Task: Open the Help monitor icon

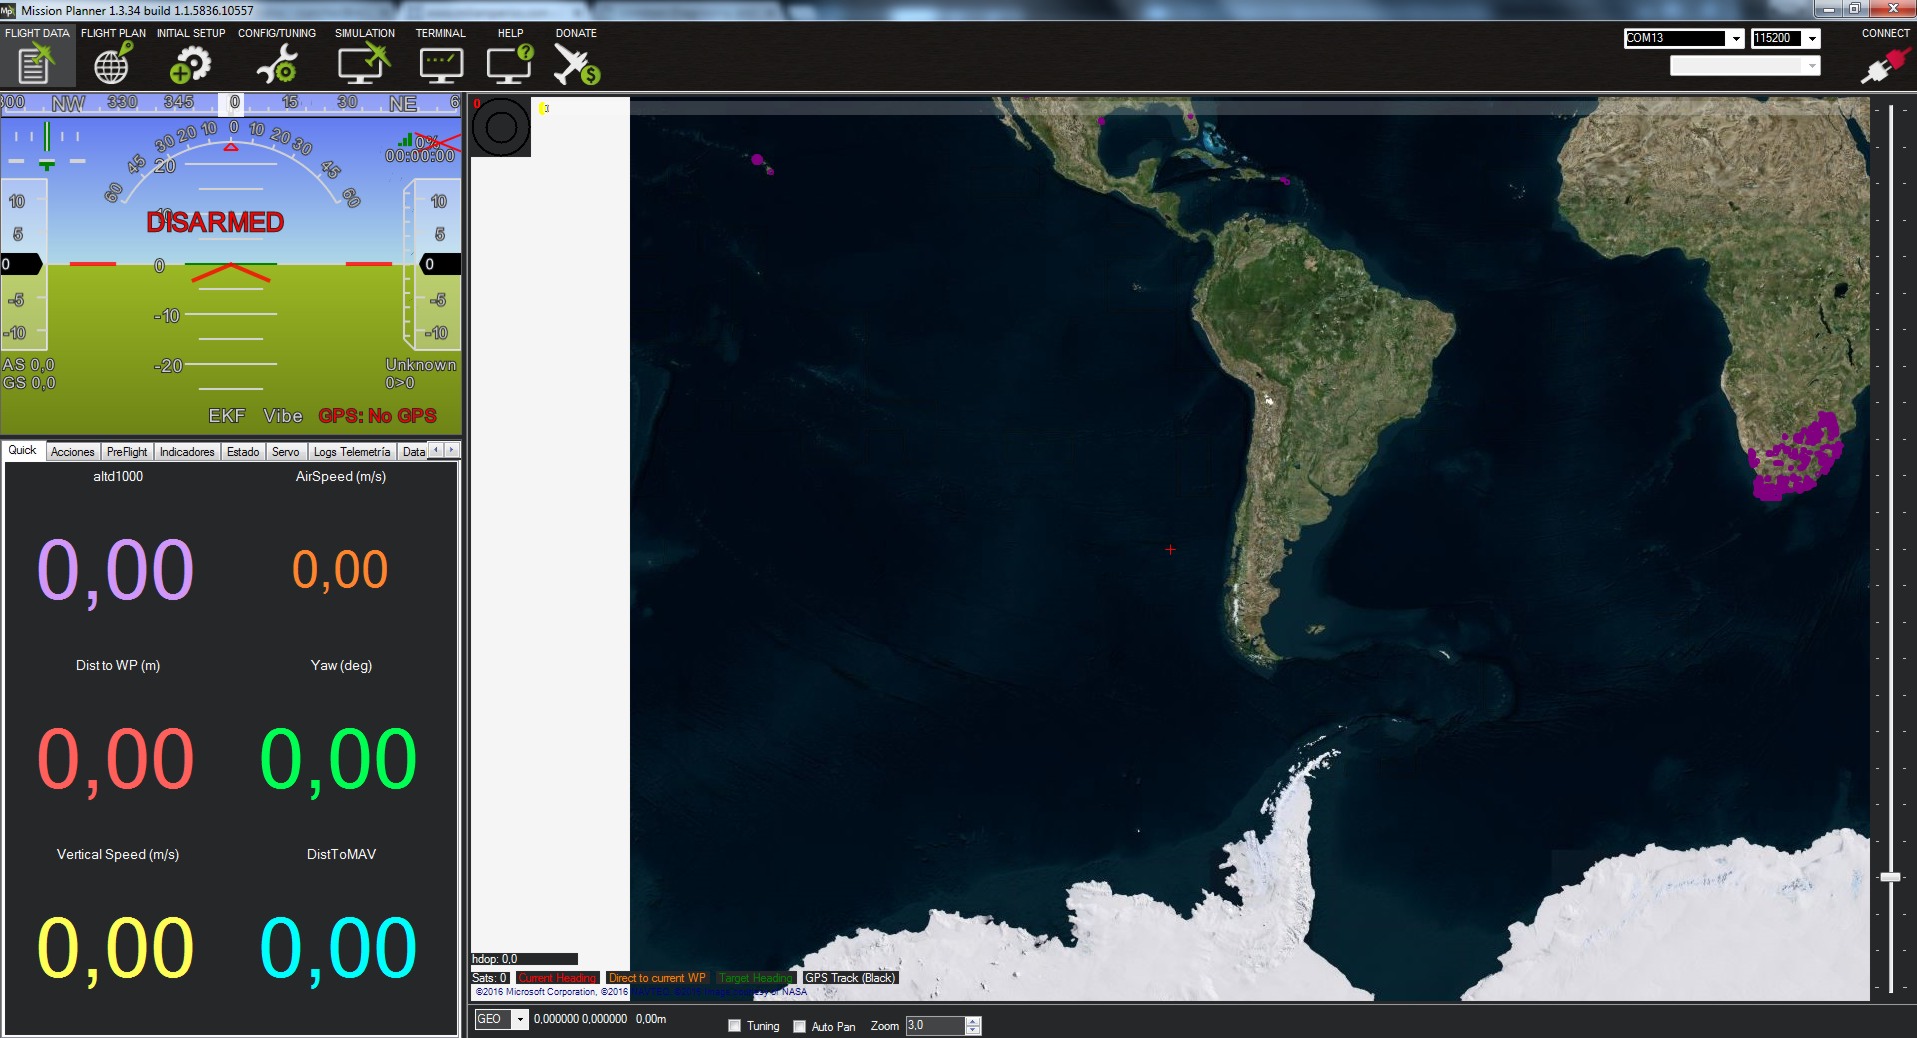Action: coord(510,64)
